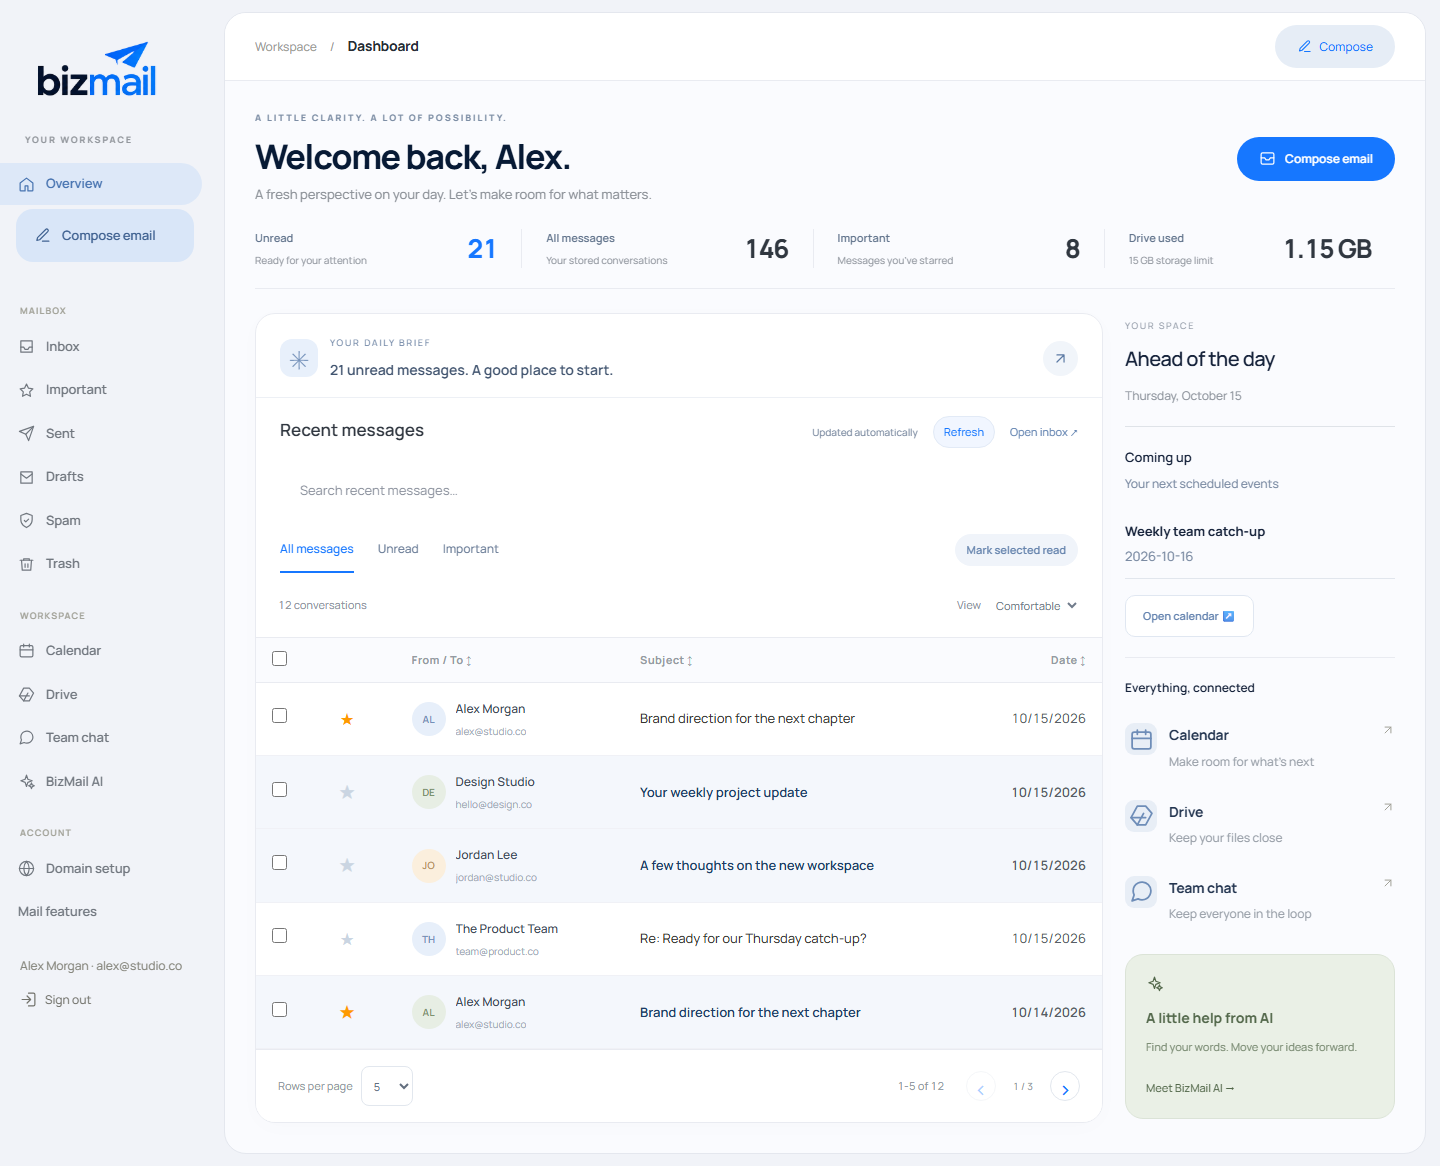Click Sign out in the sidebar
The width and height of the screenshot is (1440, 1166).
[x=57, y=1000]
